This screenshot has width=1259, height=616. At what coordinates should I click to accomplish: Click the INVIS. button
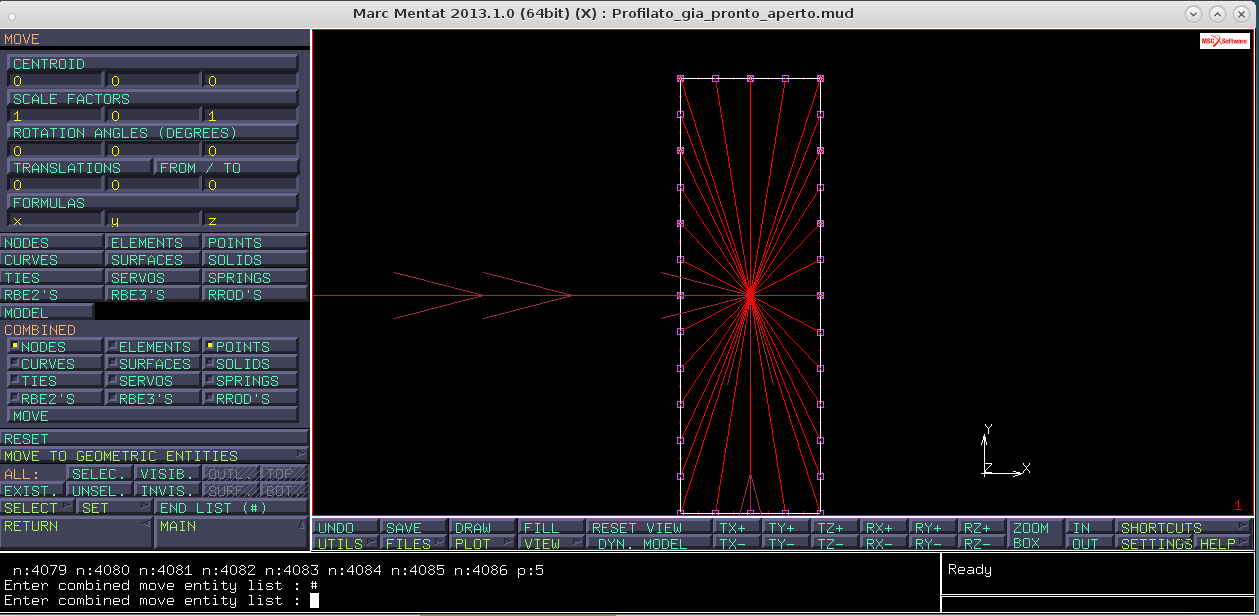tap(168, 491)
